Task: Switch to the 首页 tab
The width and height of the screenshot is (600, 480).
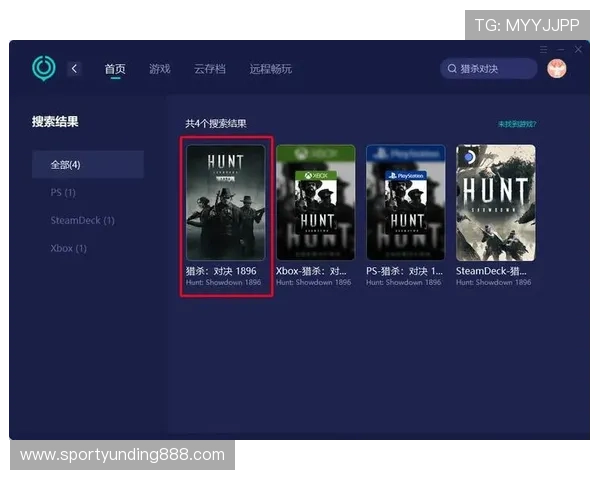Action: coord(115,69)
